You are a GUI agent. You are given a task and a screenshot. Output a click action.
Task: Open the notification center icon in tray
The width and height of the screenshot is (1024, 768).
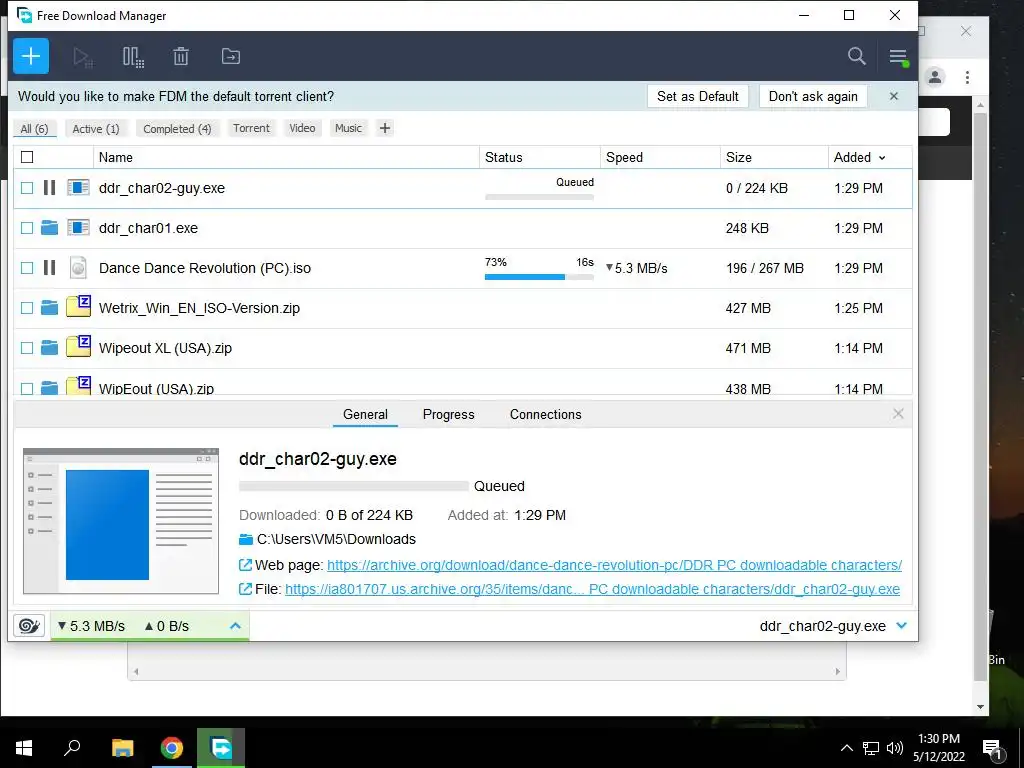click(x=993, y=748)
